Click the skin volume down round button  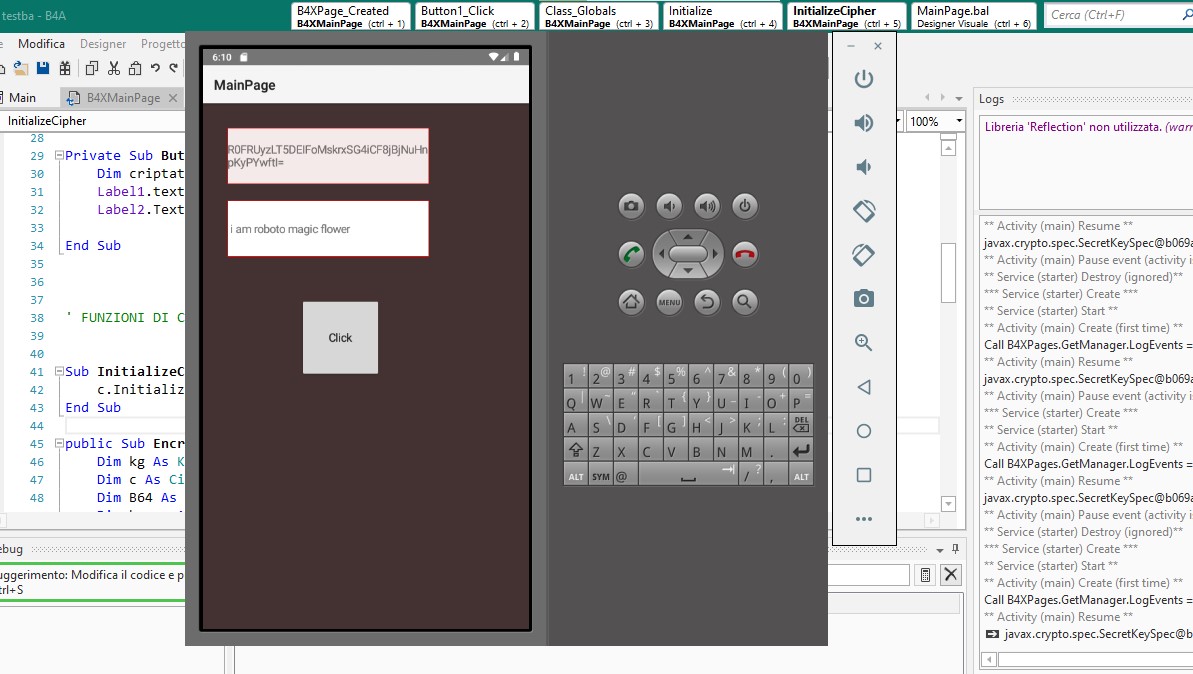click(669, 206)
